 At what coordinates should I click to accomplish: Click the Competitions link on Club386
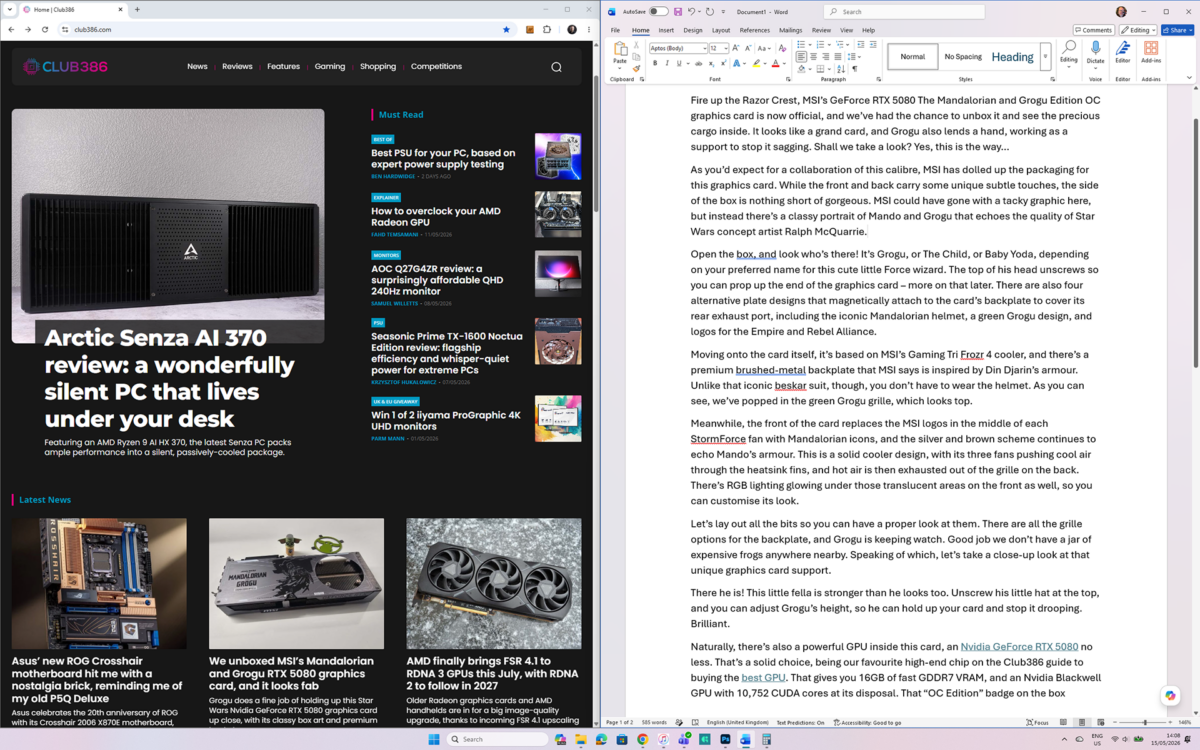[x=436, y=66]
